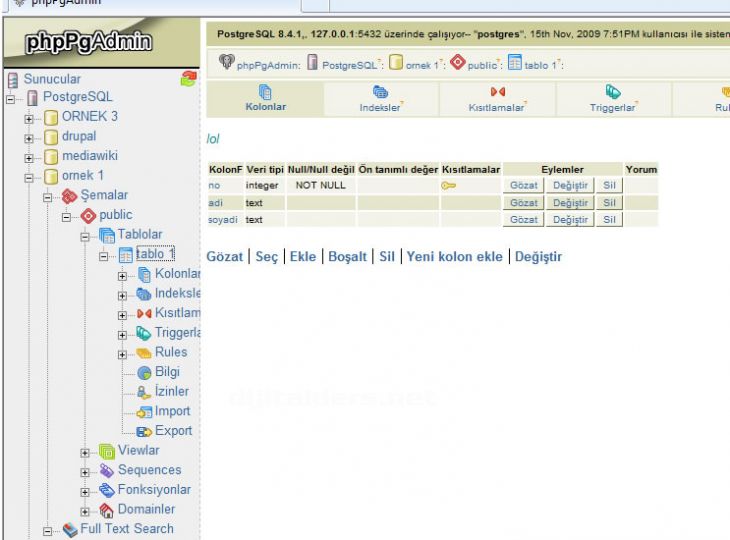Expand the Domainler node

[85, 512]
